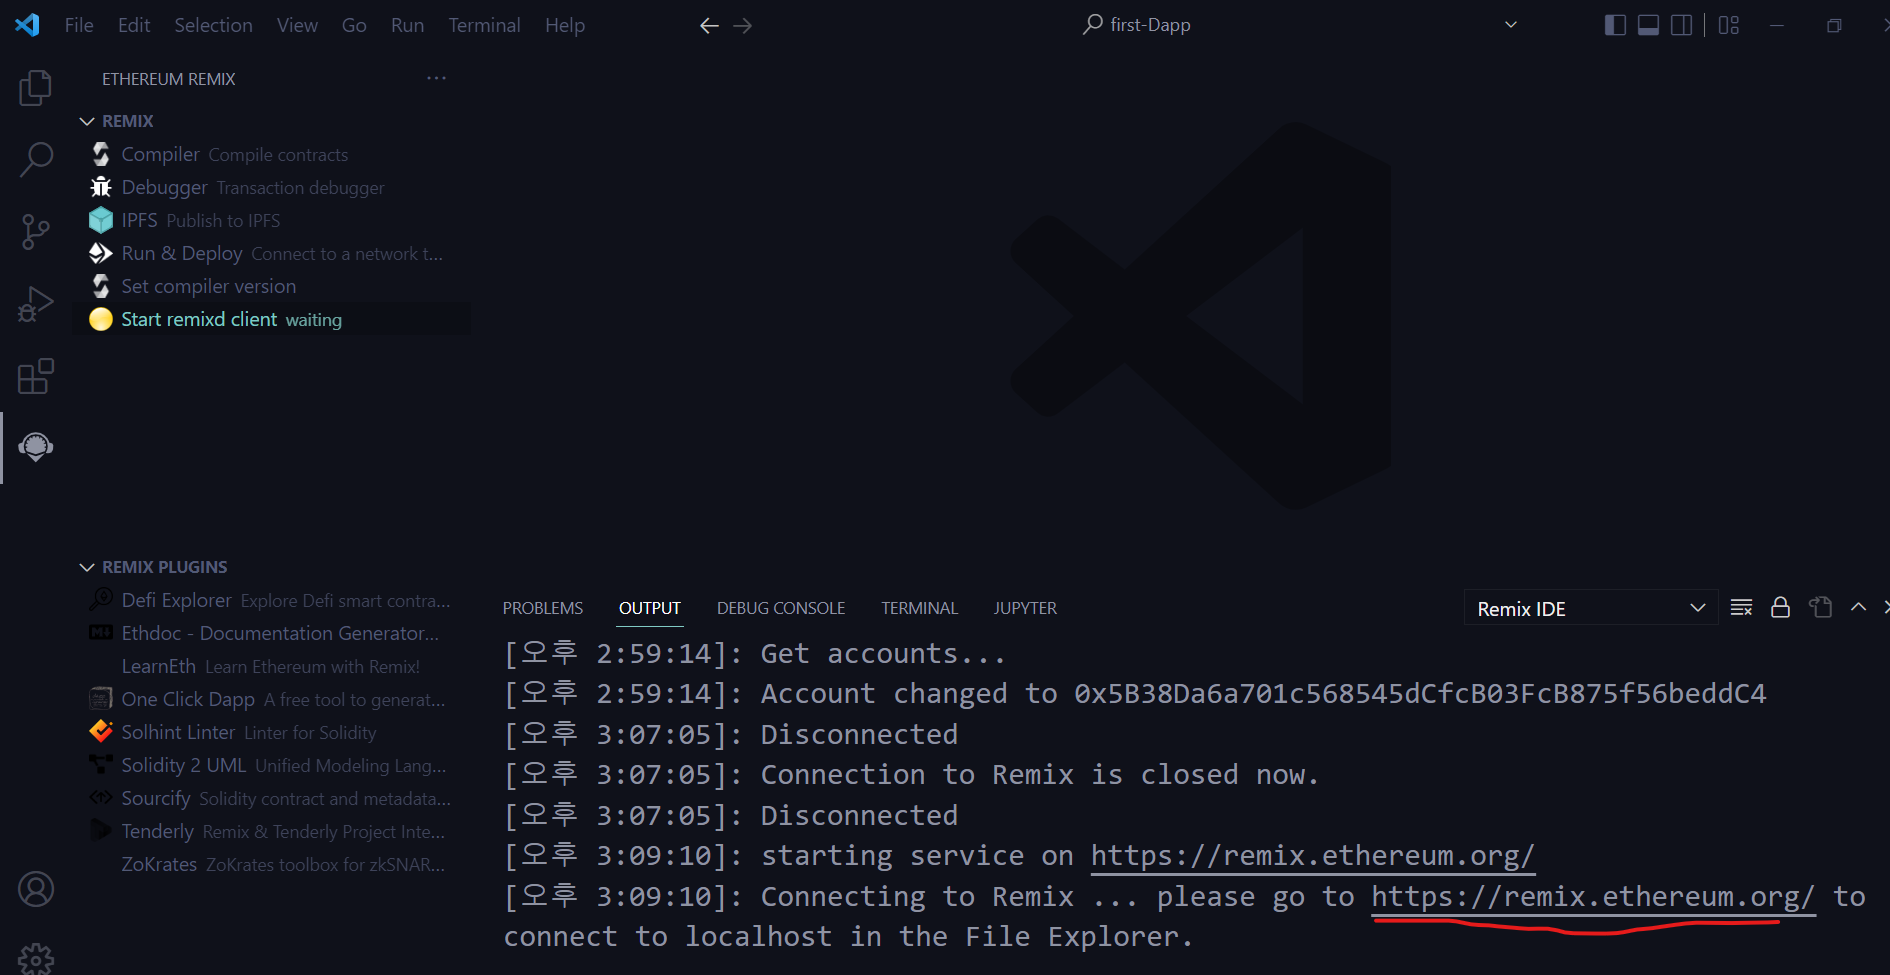Select LearnEth plugin item
1890x975 pixels.
[x=271, y=666]
